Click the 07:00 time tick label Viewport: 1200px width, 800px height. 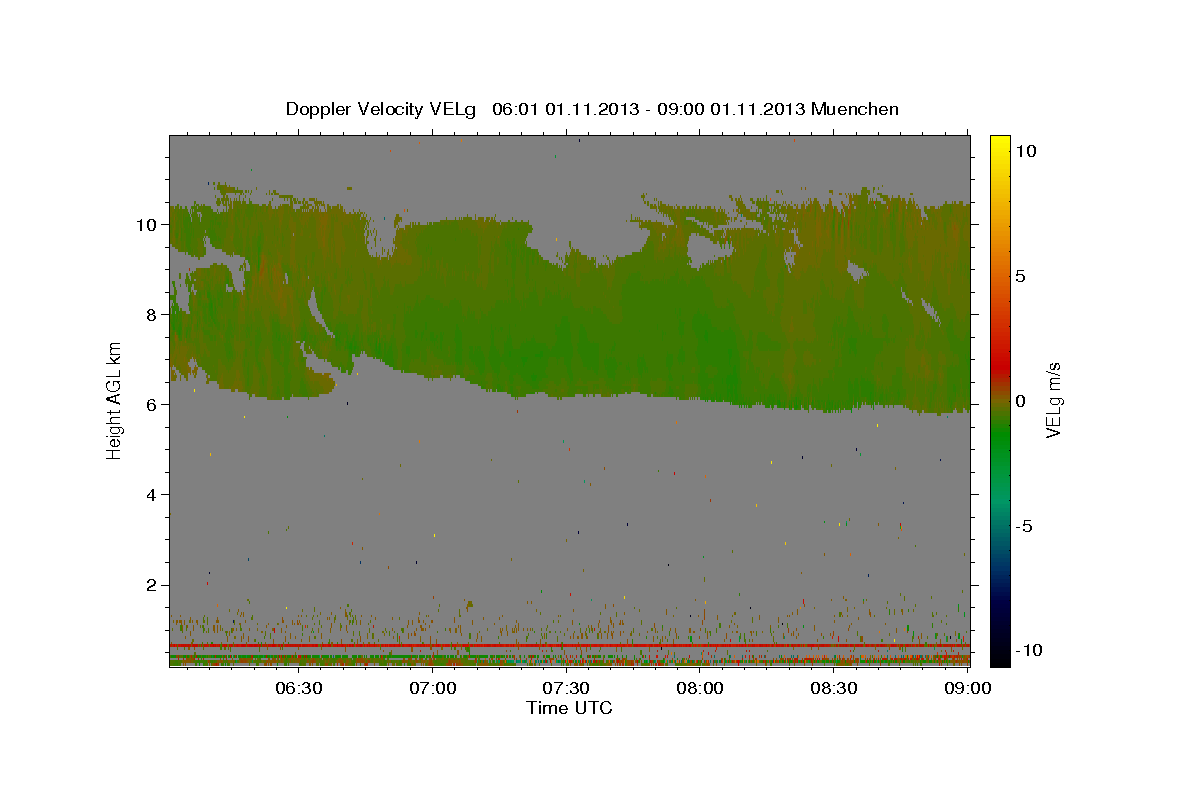pyautogui.click(x=433, y=688)
